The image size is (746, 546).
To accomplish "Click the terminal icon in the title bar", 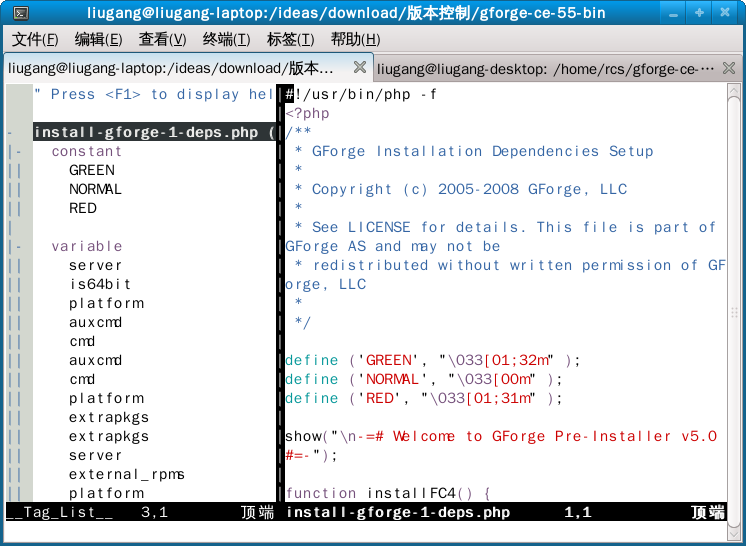I will point(20,13).
